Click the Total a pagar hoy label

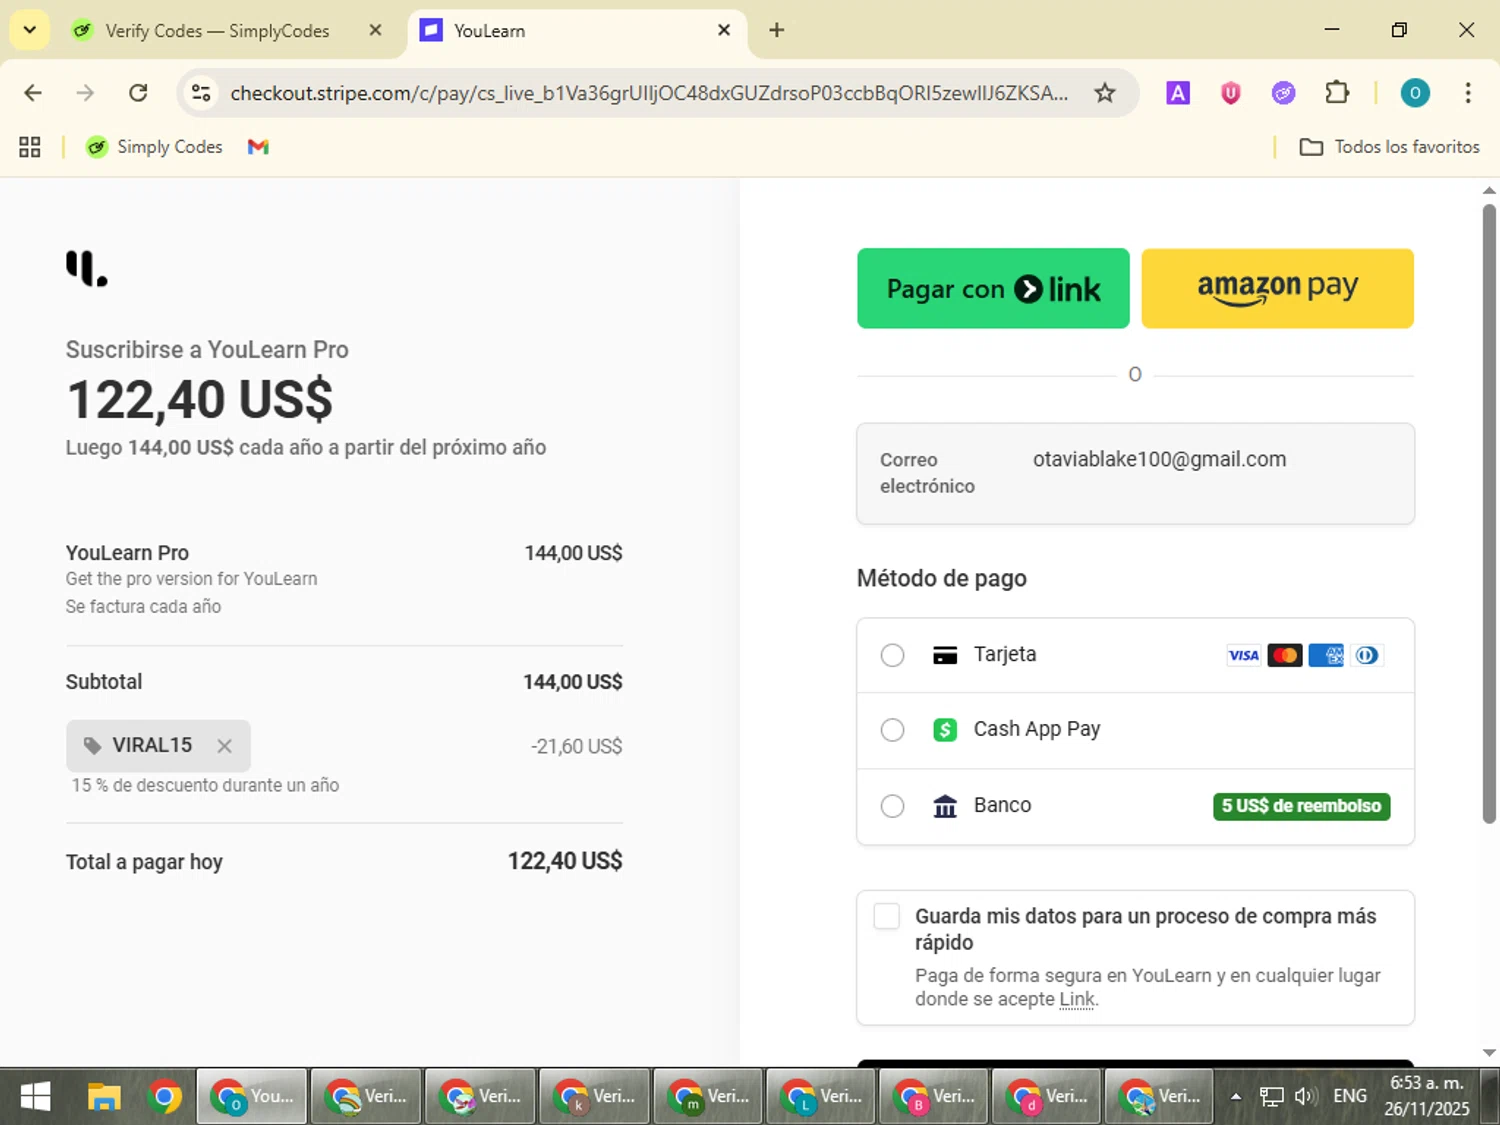coord(144,862)
